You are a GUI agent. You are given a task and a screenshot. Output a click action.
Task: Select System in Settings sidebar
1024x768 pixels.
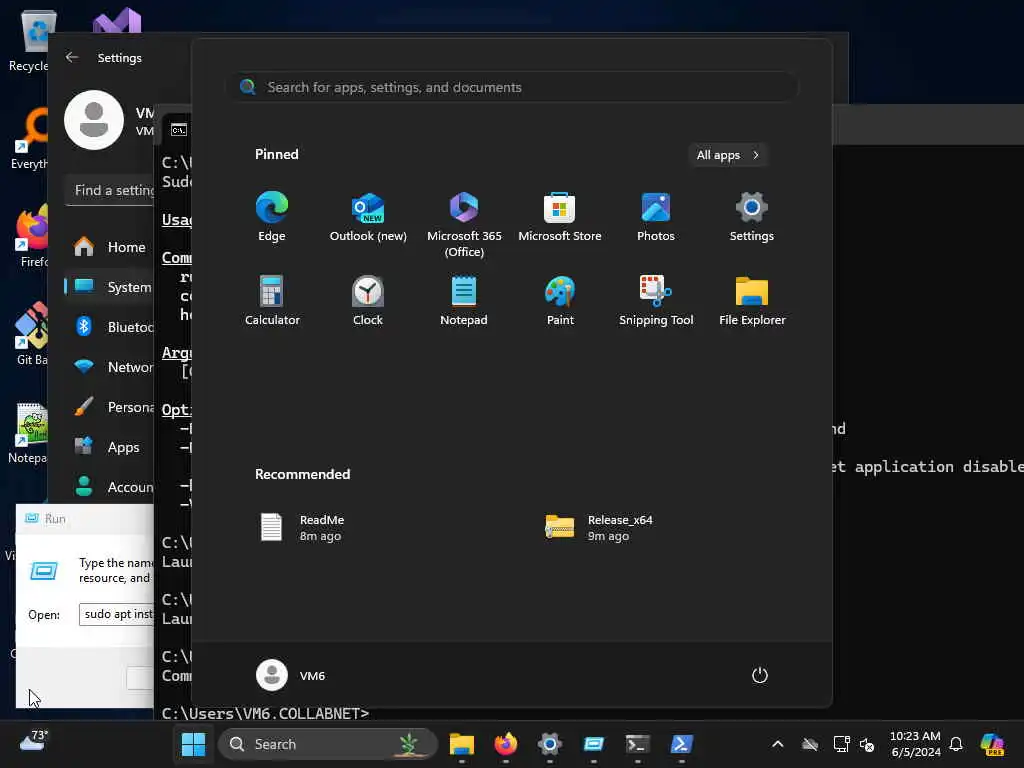coord(110,287)
